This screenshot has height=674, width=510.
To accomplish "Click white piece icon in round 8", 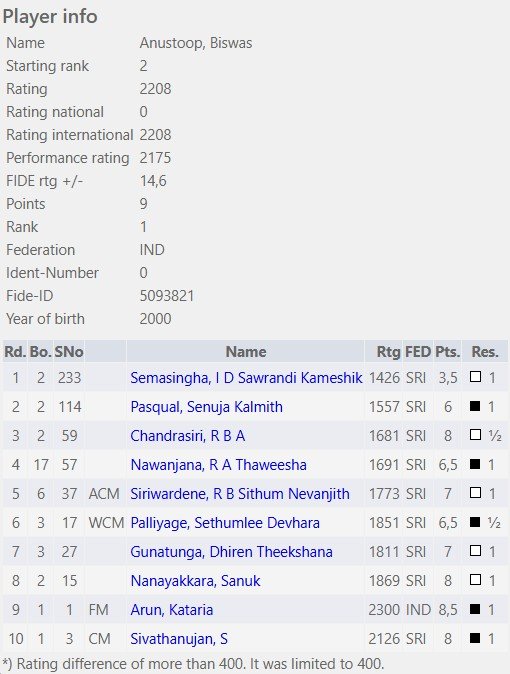I will 475,580.
